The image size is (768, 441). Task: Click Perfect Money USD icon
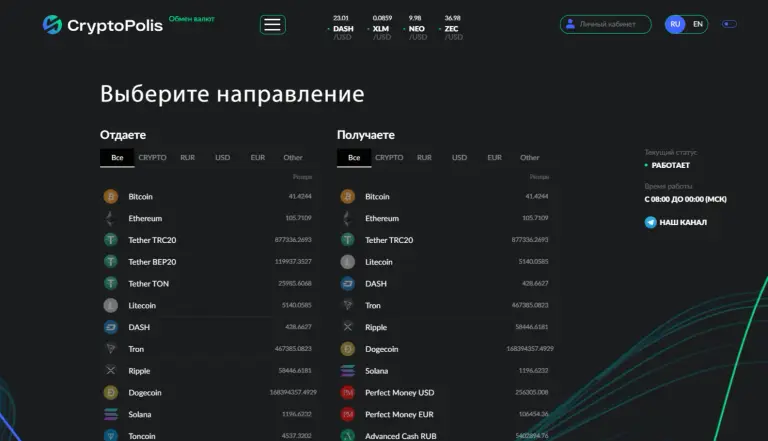(348, 392)
